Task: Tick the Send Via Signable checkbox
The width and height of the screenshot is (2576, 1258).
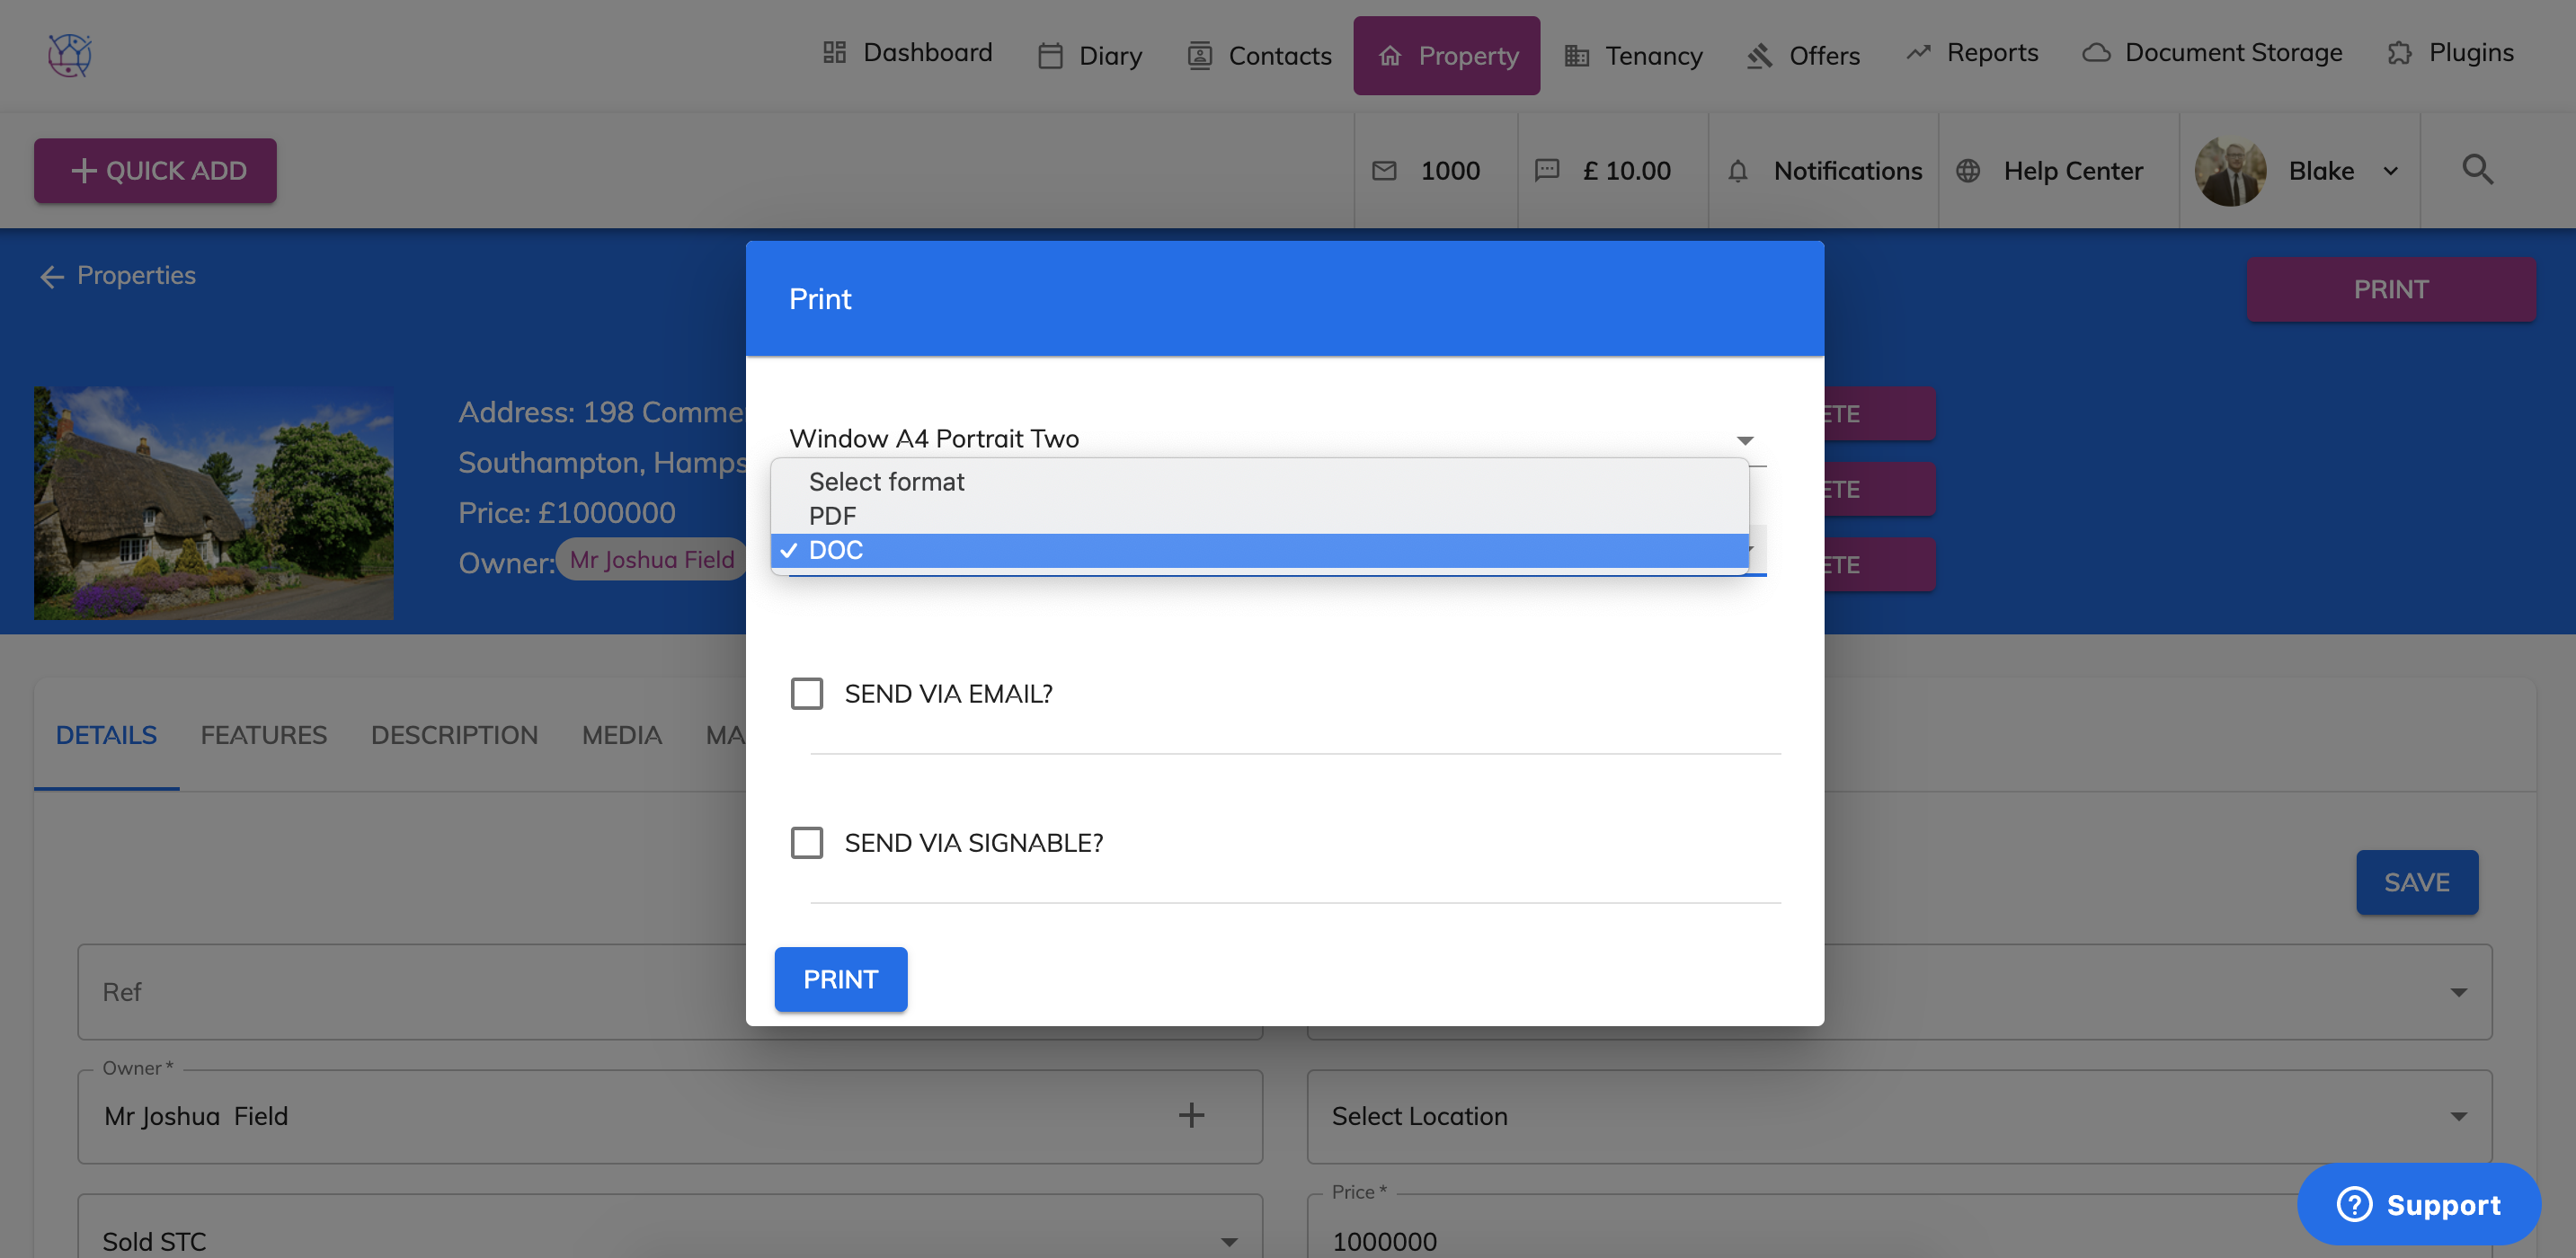Action: point(806,842)
